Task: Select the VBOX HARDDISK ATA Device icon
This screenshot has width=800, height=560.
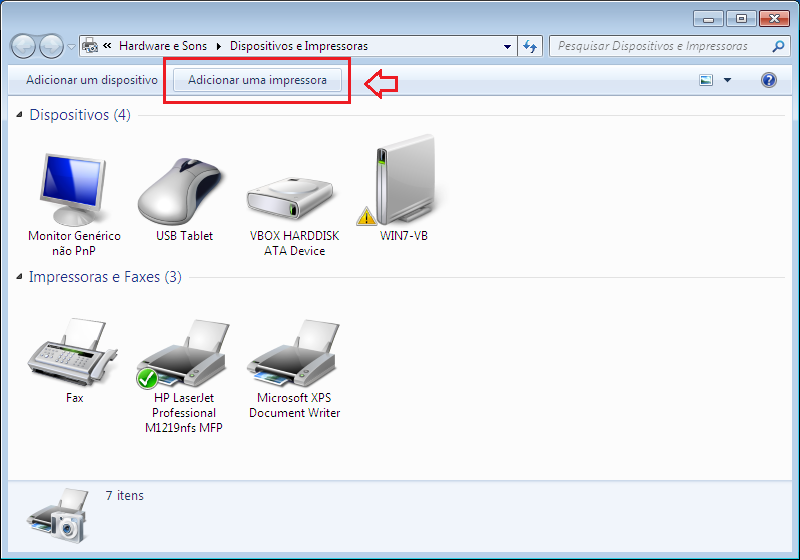Action: pos(290,198)
